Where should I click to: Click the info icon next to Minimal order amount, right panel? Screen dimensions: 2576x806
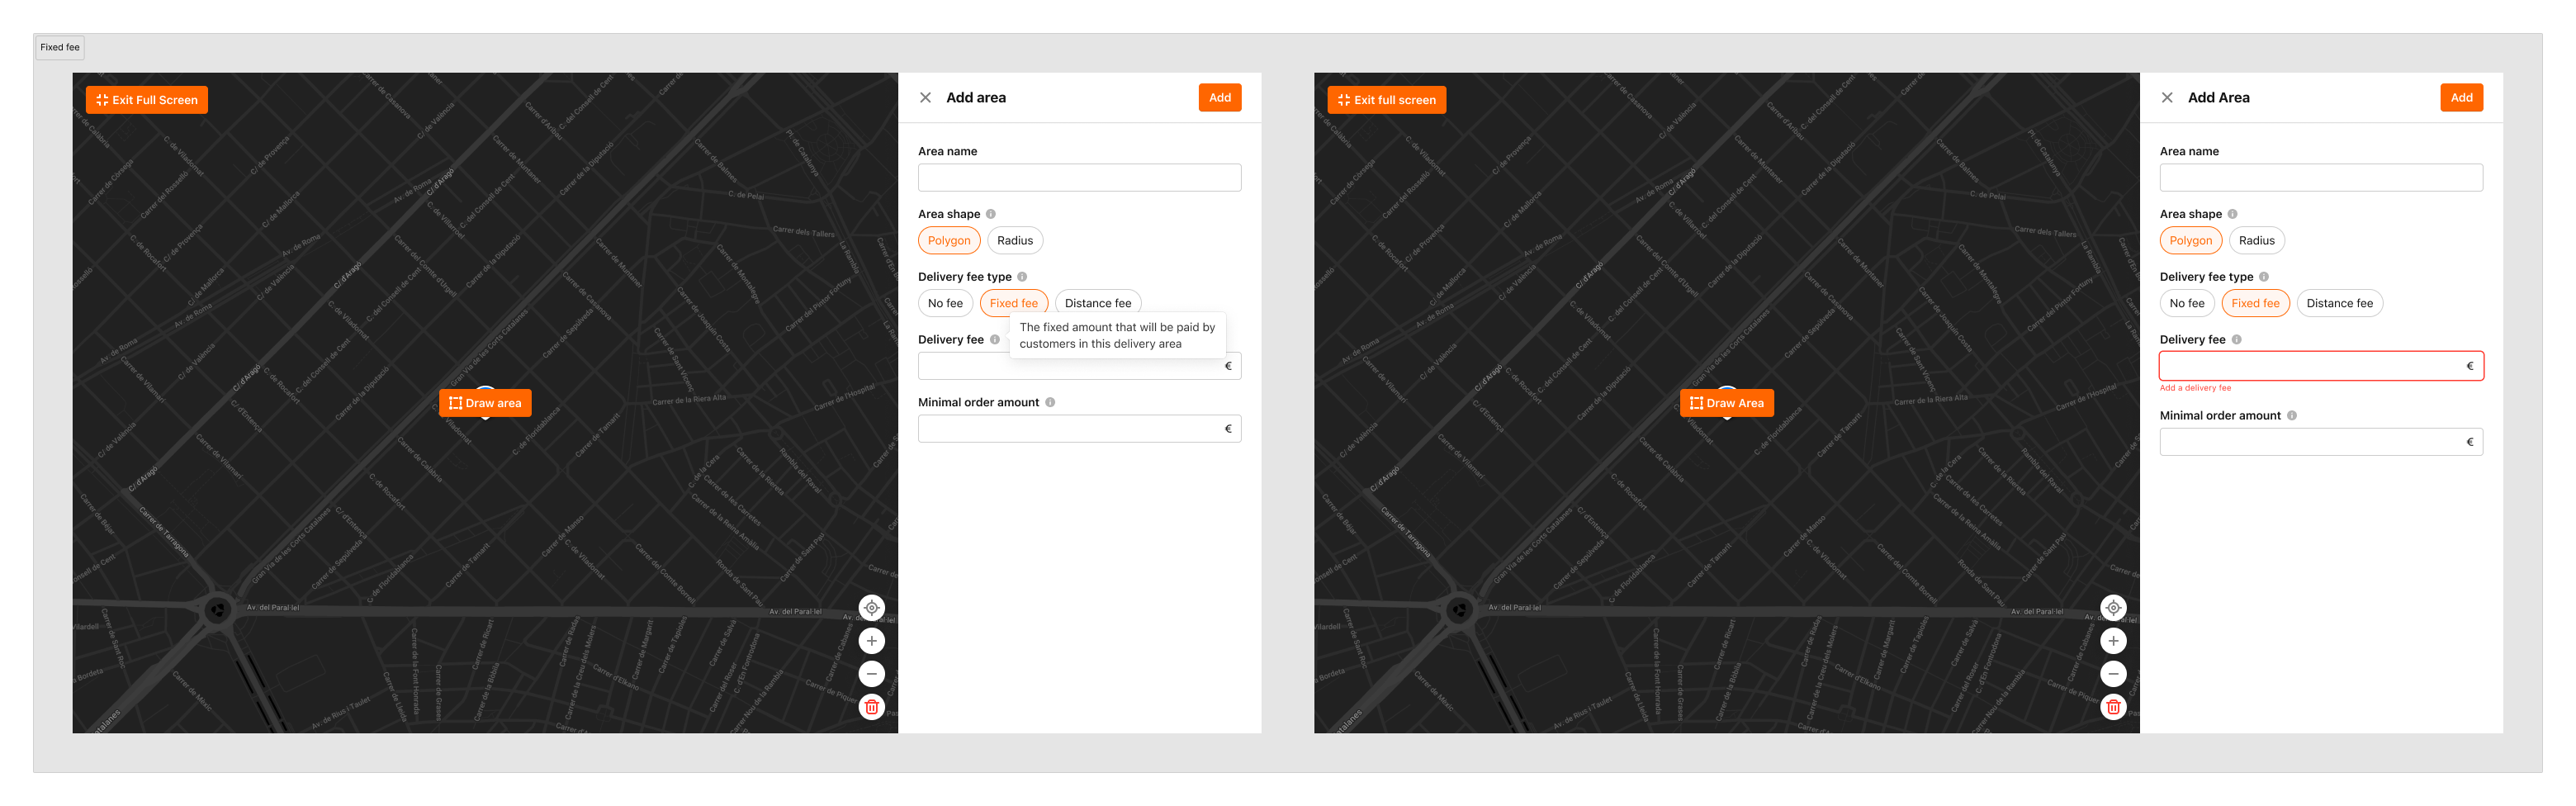click(x=2292, y=416)
